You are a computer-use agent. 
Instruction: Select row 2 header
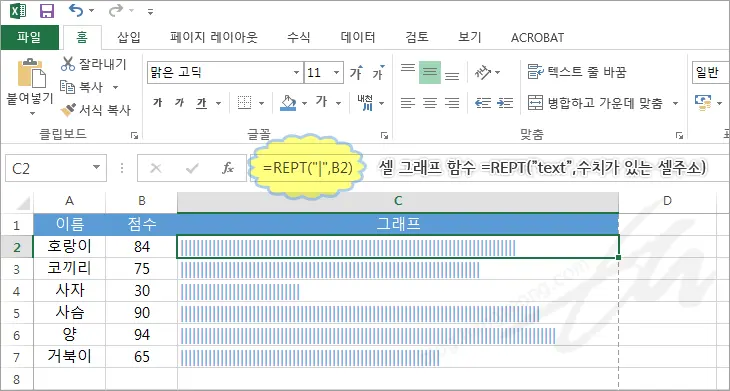coord(17,247)
